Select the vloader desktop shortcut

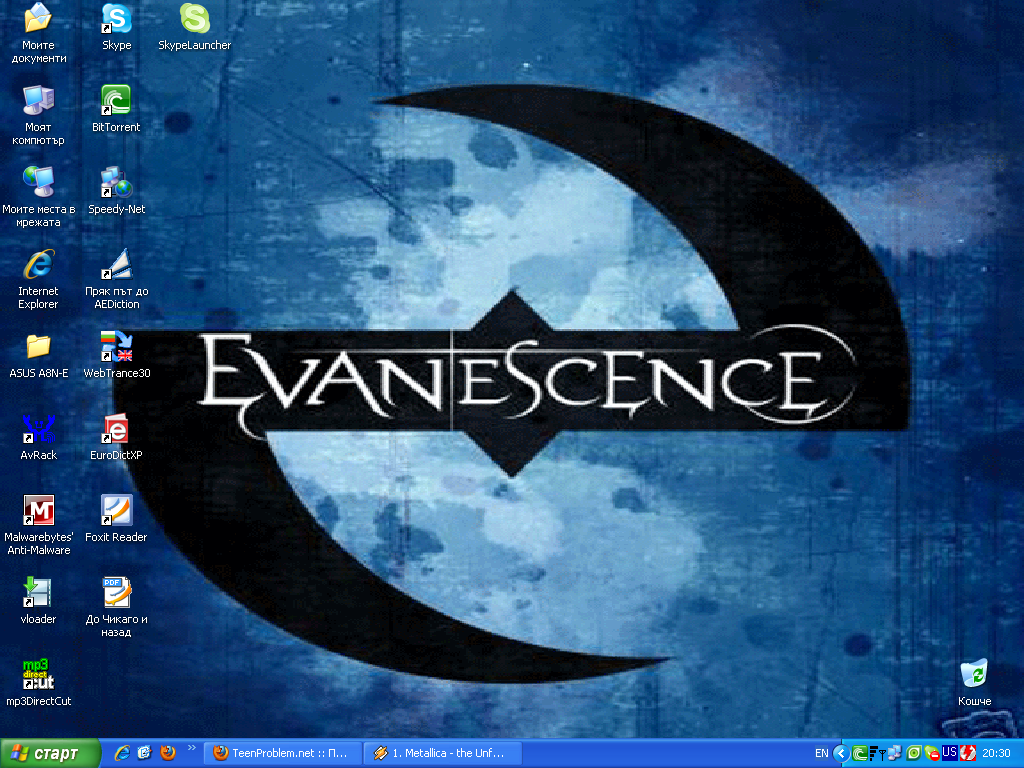tap(39, 600)
